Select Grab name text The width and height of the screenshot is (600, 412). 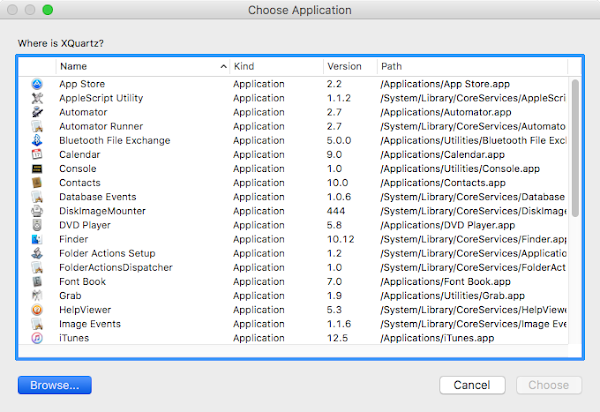[x=70, y=296]
